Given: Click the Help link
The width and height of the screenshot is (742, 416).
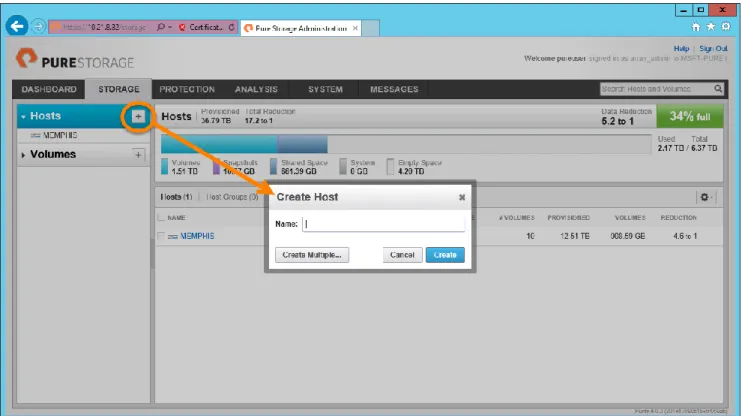Looking at the screenshot, I should (x=681, y=48).
